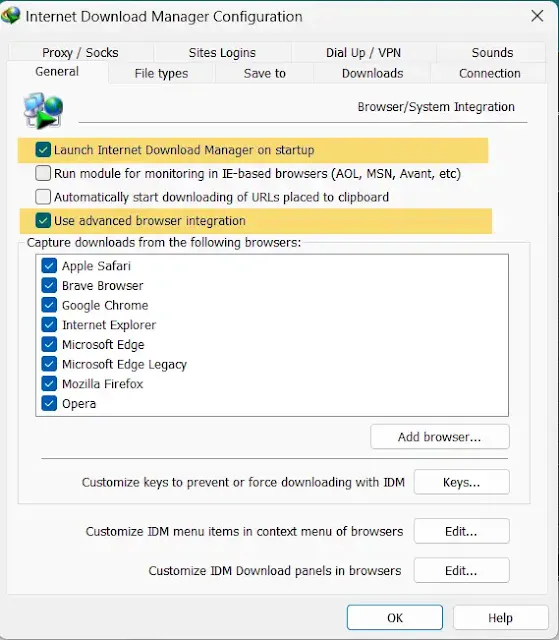Select the General tab

(57, 72)
